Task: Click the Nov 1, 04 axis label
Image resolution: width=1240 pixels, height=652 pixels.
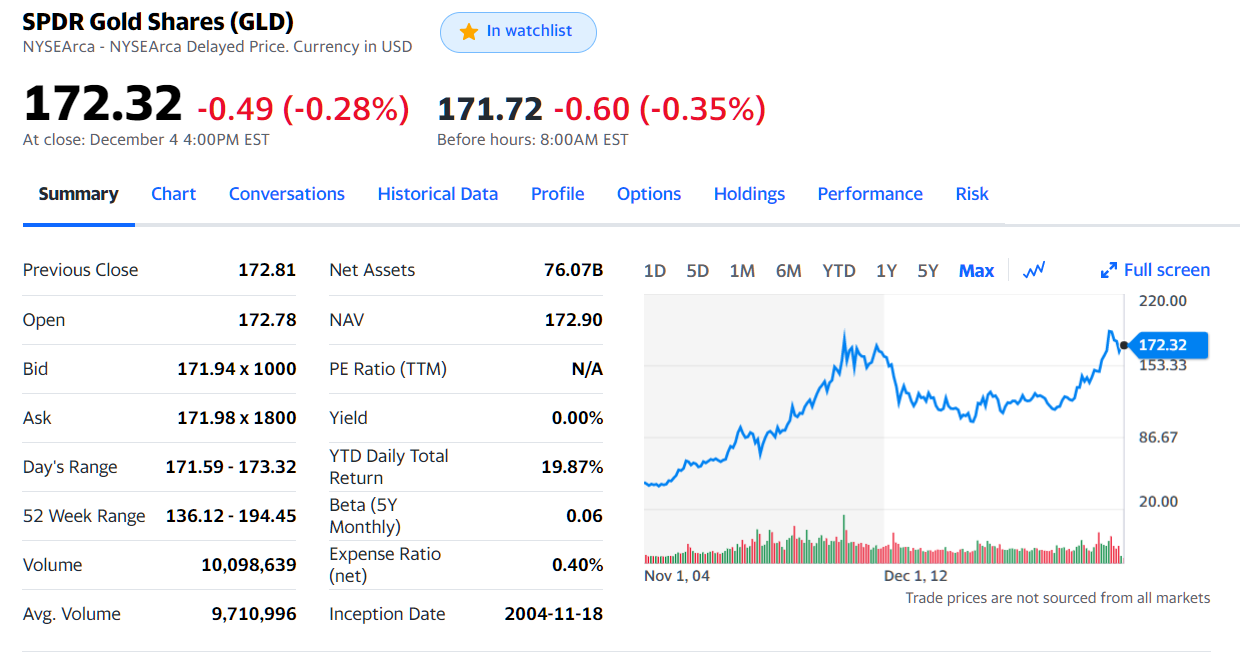Action: (x=677, y=576)
